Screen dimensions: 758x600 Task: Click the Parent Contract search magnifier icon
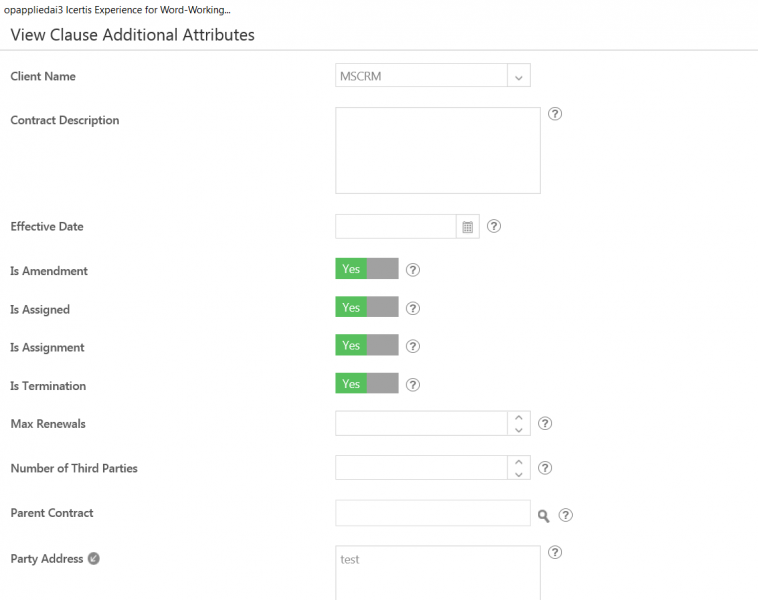544,516
